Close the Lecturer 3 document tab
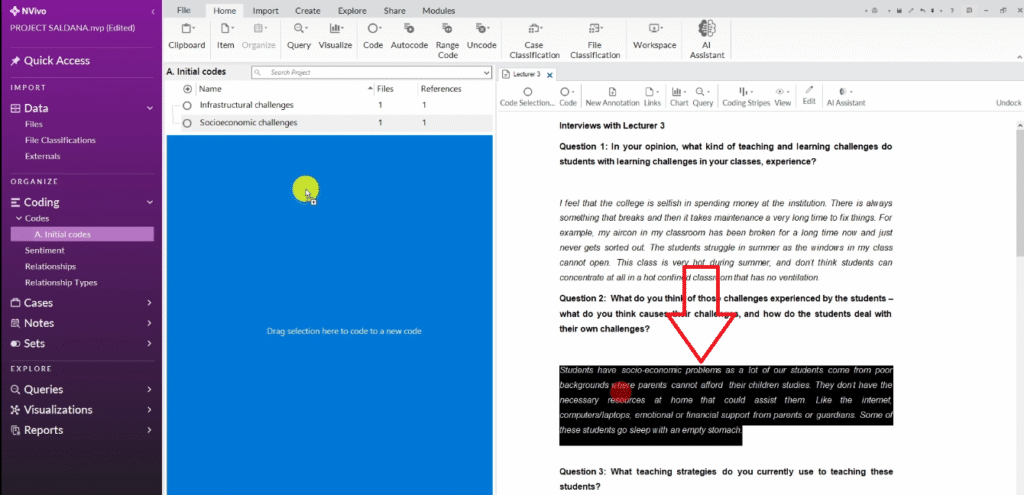This screenshot has height=495, width=1024. click(550, 75)
